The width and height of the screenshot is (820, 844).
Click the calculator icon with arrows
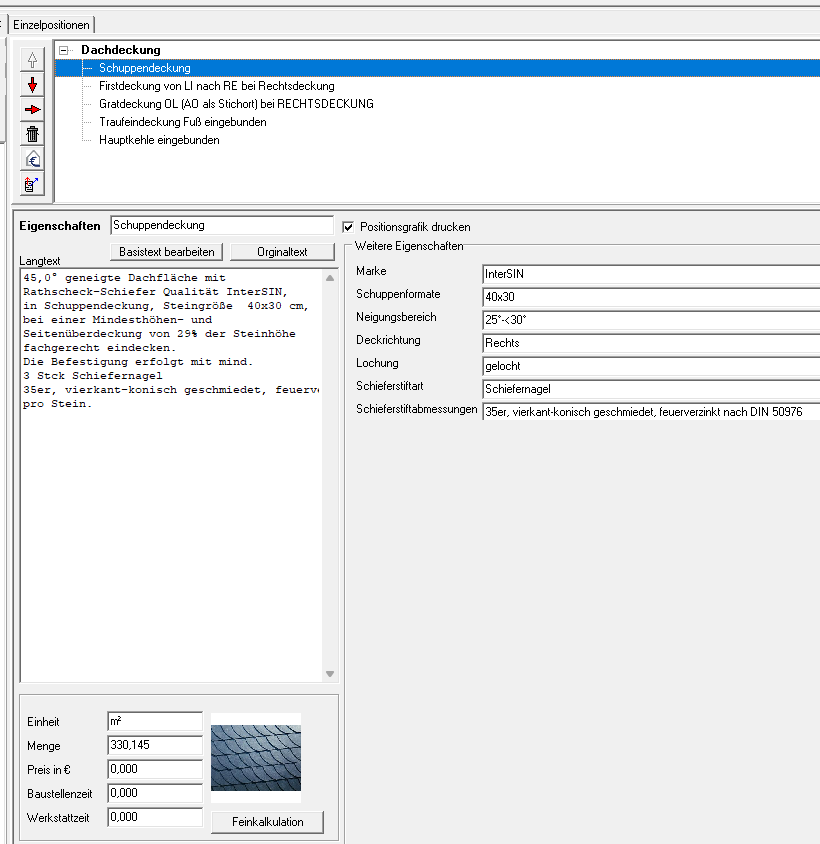point(32,184)
